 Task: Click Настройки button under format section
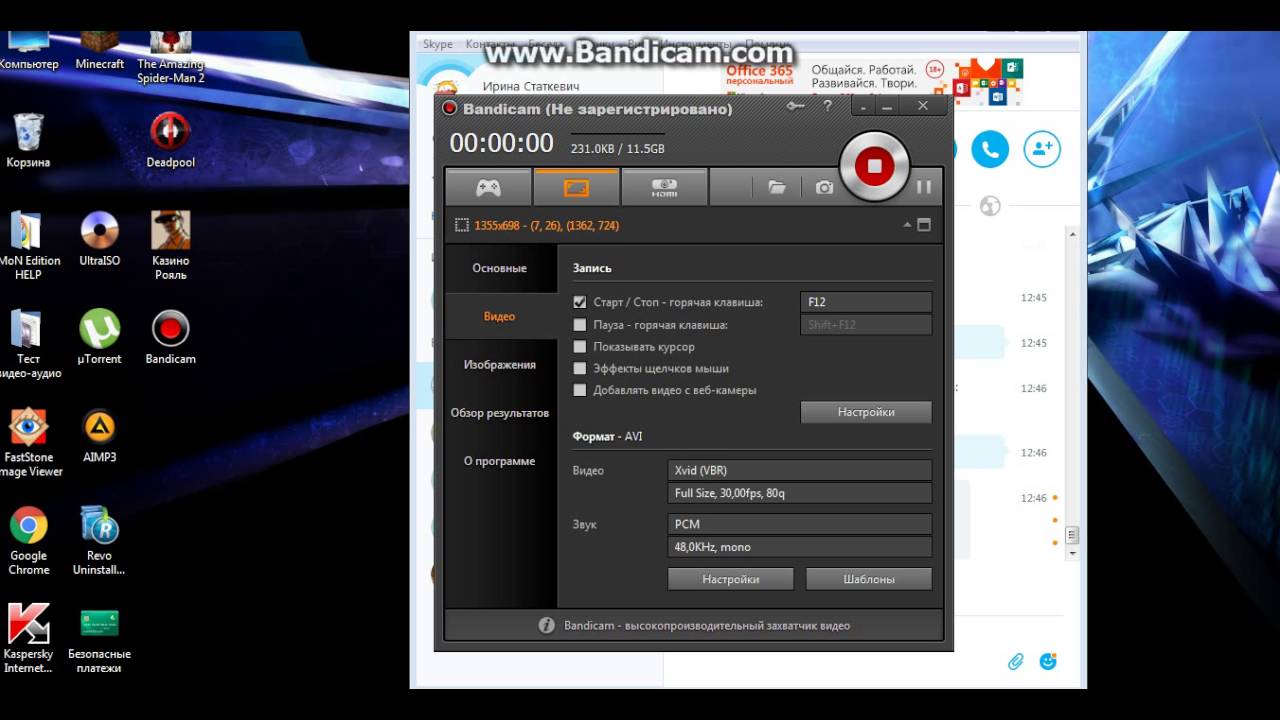(x=731, y=579)
